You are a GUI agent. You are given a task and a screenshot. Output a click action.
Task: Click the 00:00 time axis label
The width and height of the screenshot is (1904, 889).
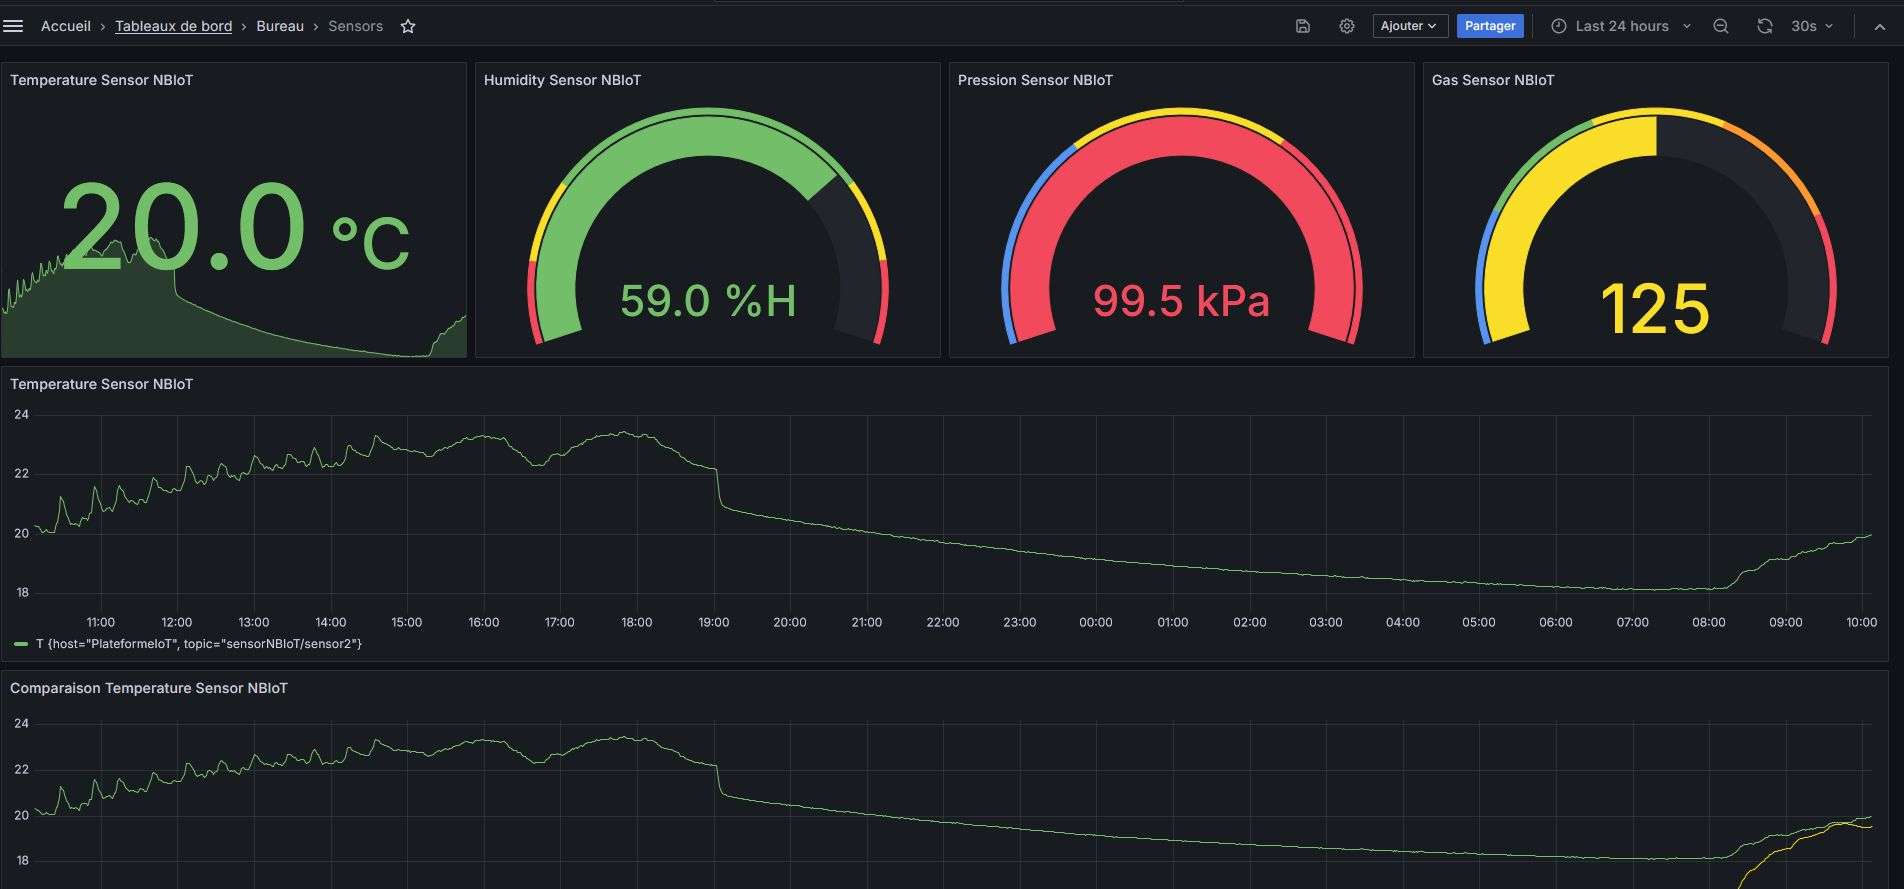[x=1096, y=622]
